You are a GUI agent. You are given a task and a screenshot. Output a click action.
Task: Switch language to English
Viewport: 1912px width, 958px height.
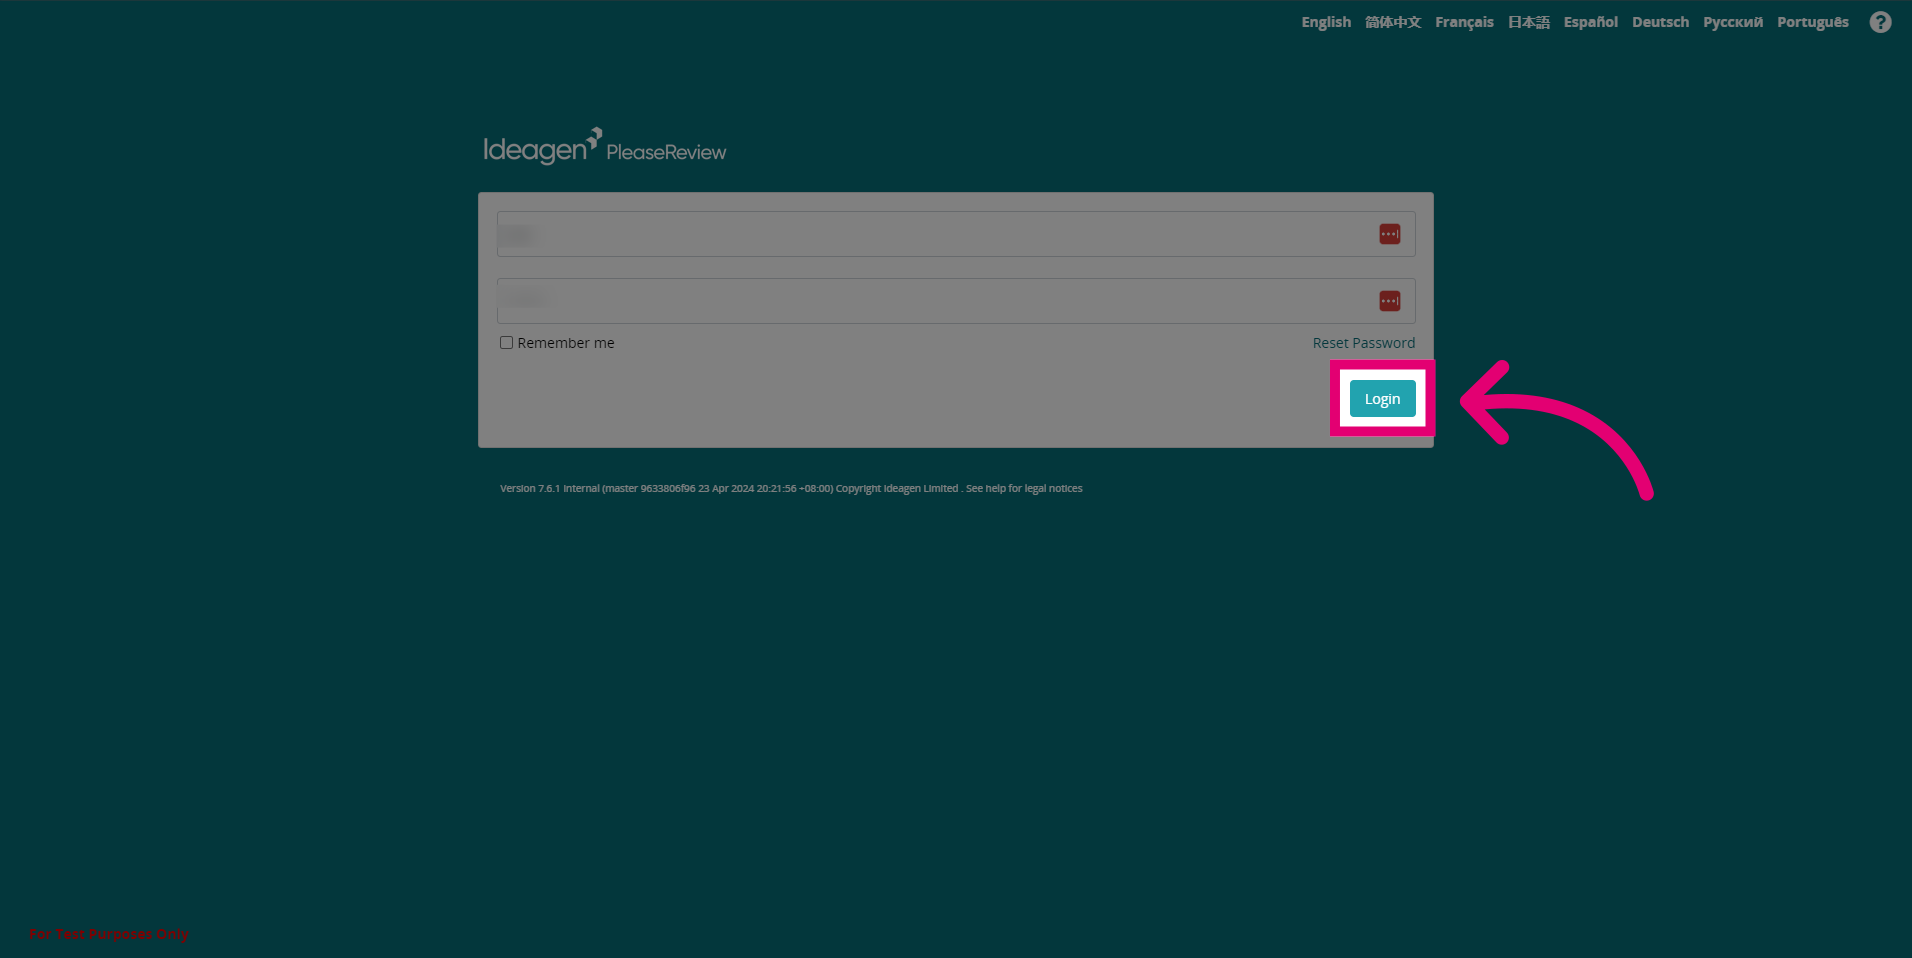pos(1326,22)
